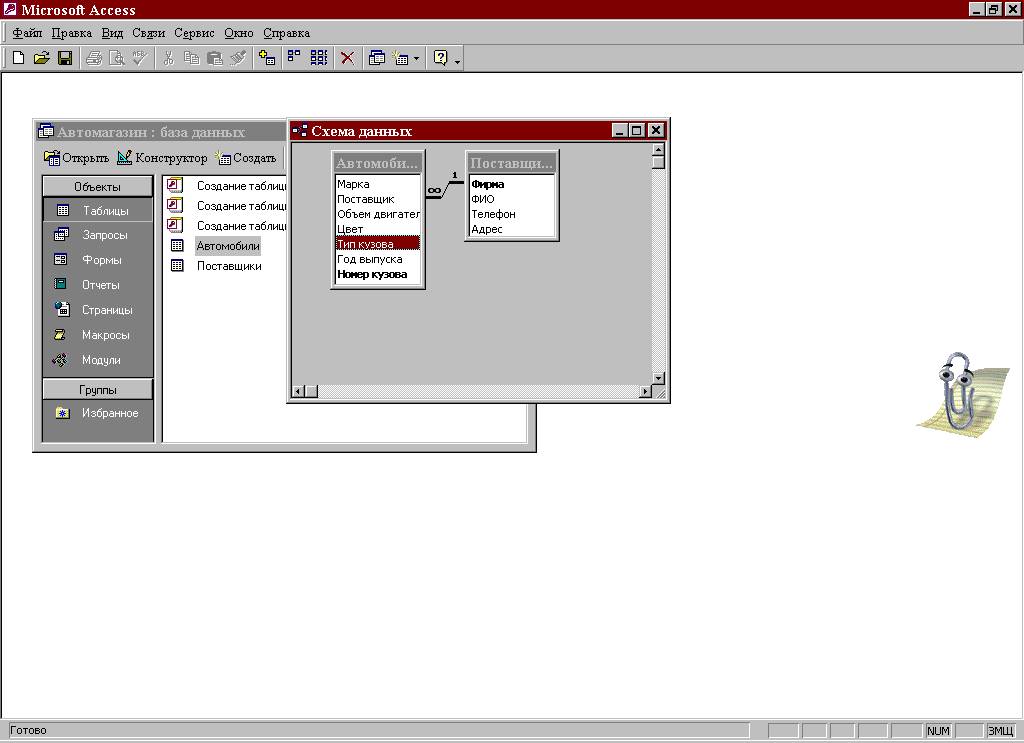Screen dimensions: 1024x743
Task: Open the Окно menu
Action: 238,33
